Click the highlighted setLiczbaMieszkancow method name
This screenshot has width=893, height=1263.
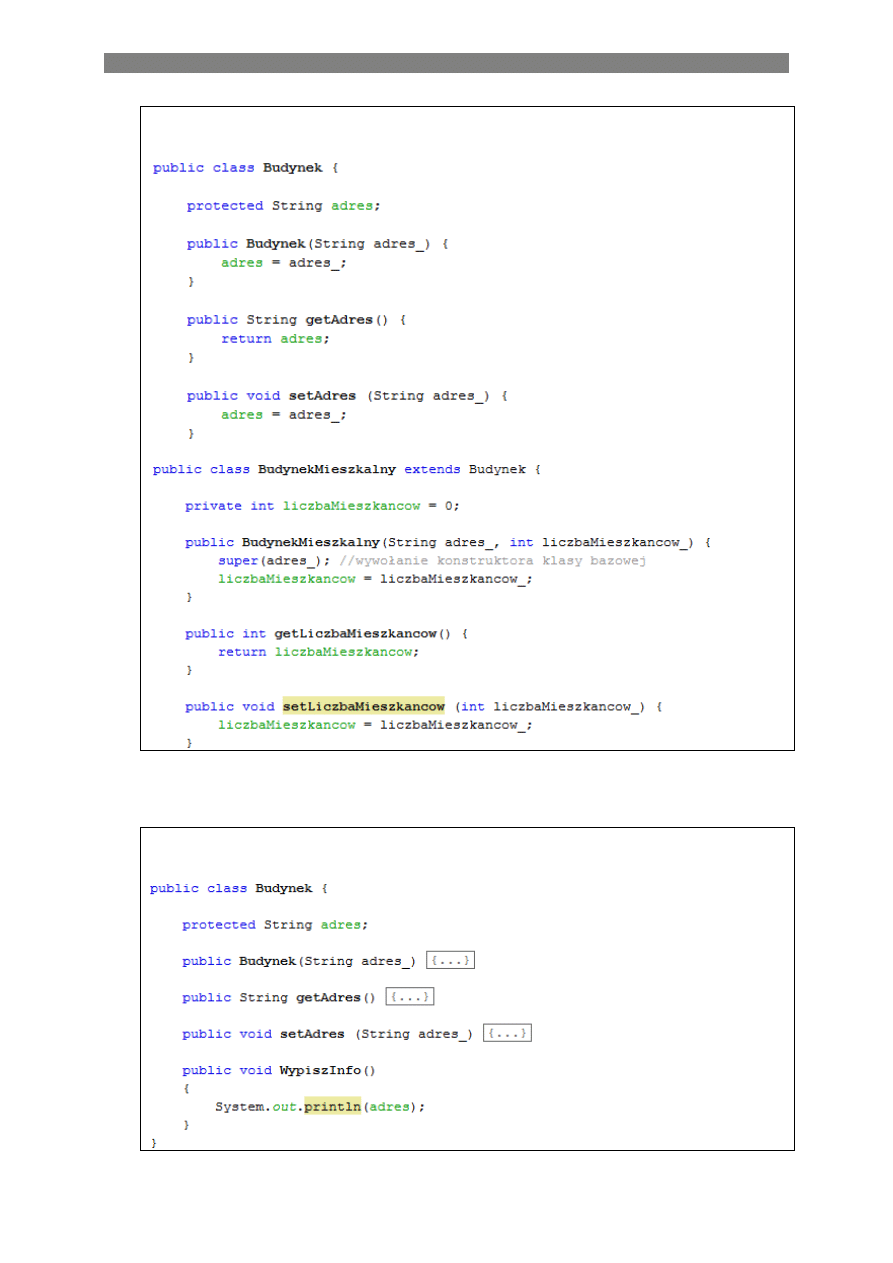pos(363,706)
